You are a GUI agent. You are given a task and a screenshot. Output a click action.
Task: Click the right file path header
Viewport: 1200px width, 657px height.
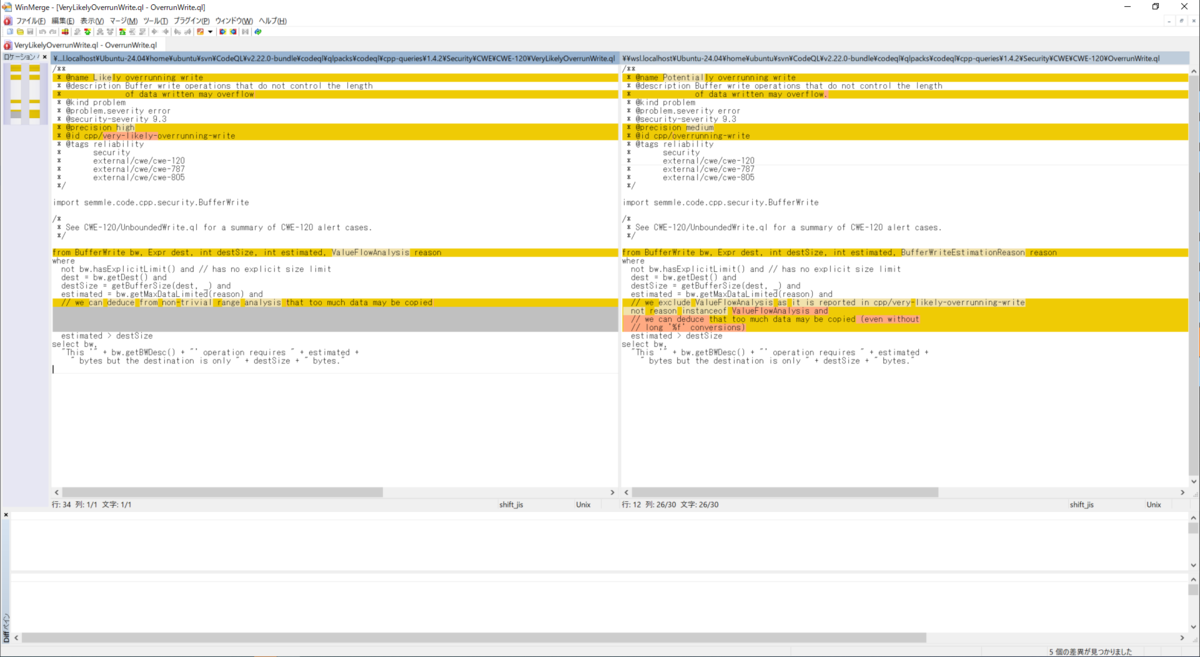tap(905, 58)
